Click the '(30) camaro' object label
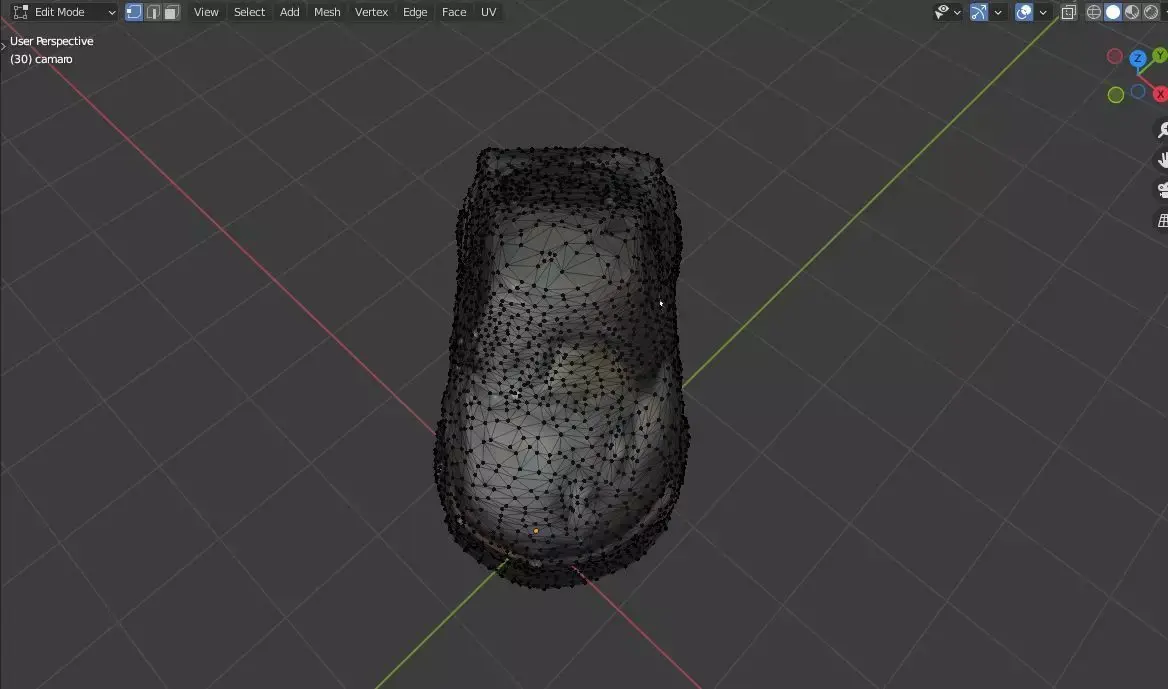The height and width of the screenshot is (689, 1168). [x=41, y=59]
